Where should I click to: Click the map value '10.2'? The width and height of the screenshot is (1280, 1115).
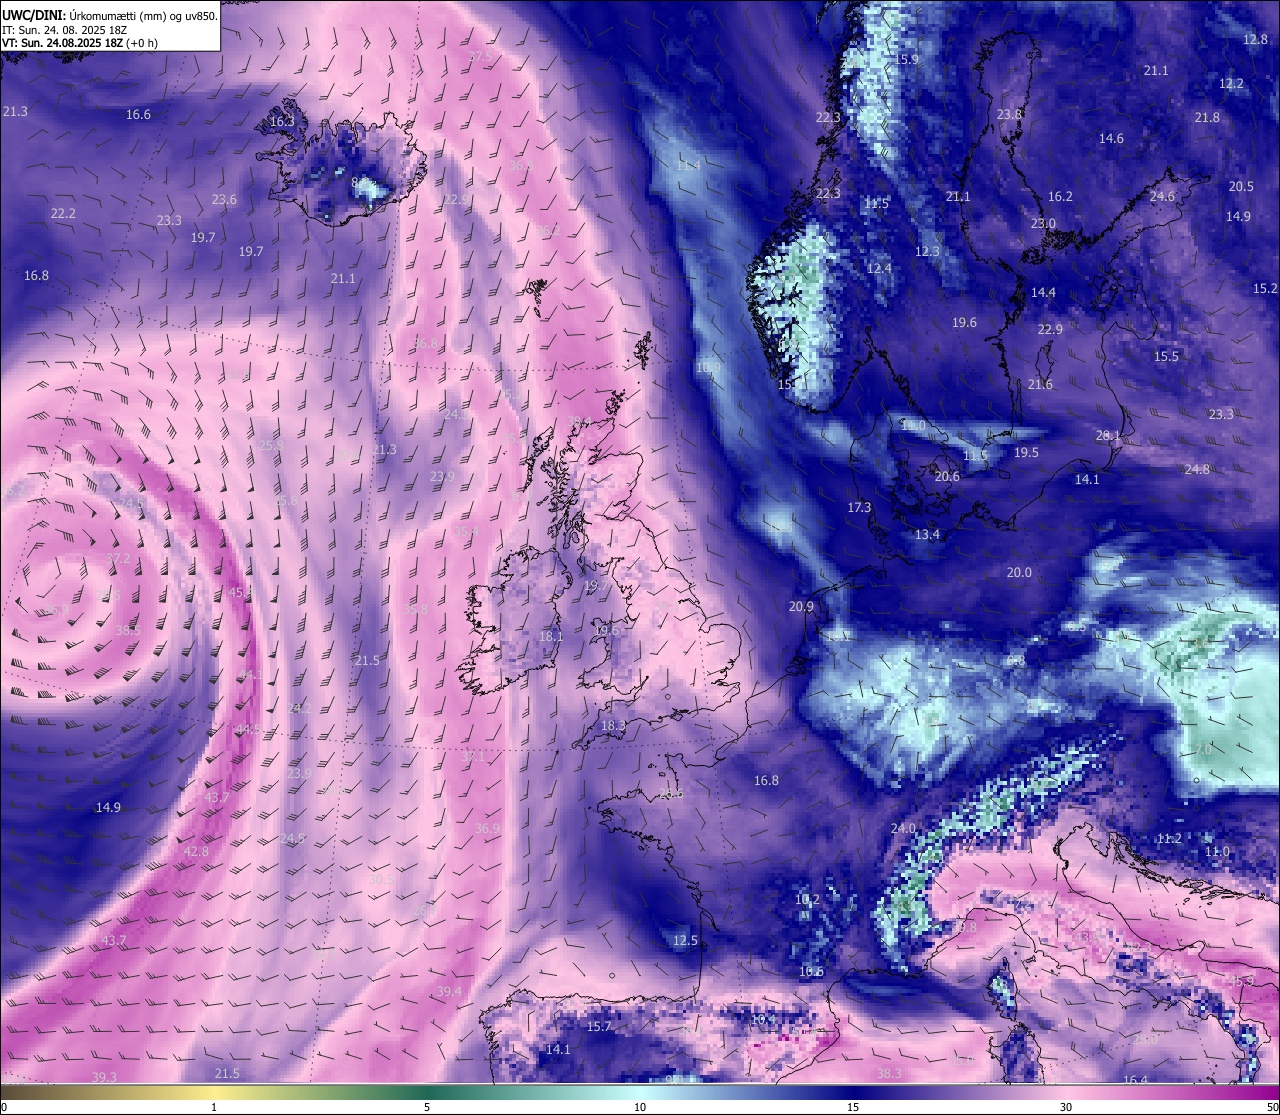tap(807, 900)
